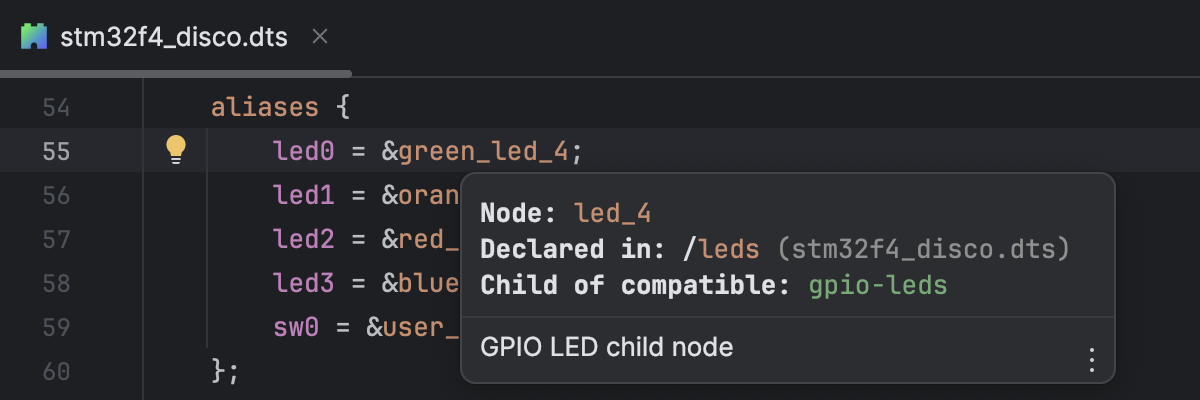Image resolution: width=1200 pixels, height=400 pixels.
Task: Click the sw0 property name
Action: [297, 327]
